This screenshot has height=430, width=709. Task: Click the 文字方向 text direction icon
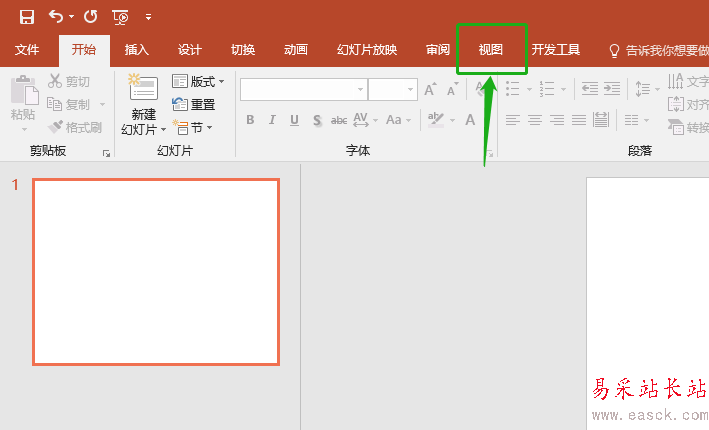676,81
